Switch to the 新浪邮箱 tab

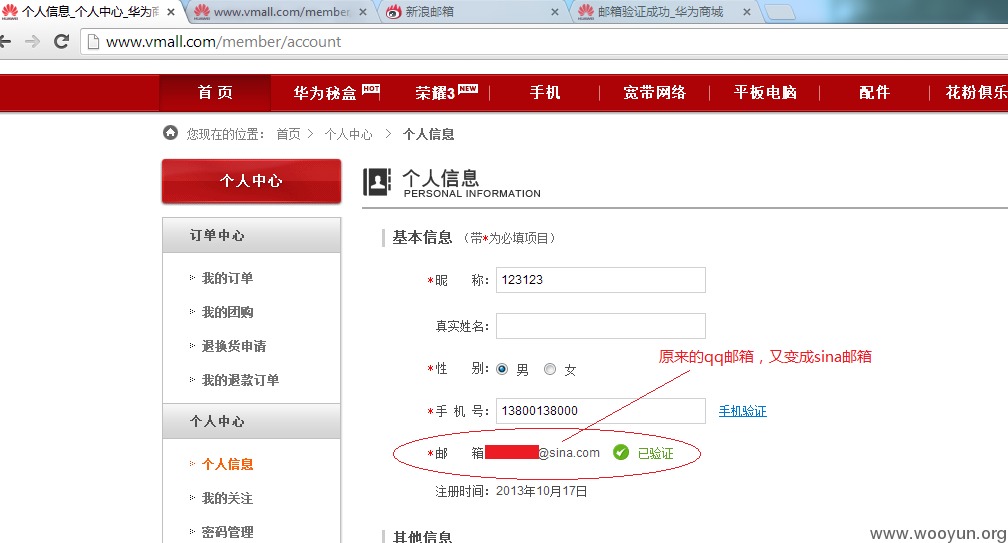476,12
